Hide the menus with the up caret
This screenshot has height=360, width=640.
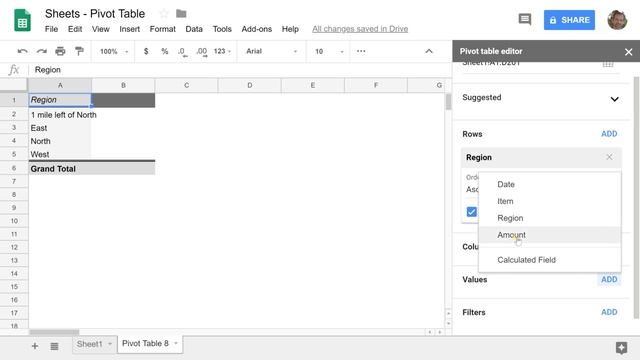click(429, 51)
